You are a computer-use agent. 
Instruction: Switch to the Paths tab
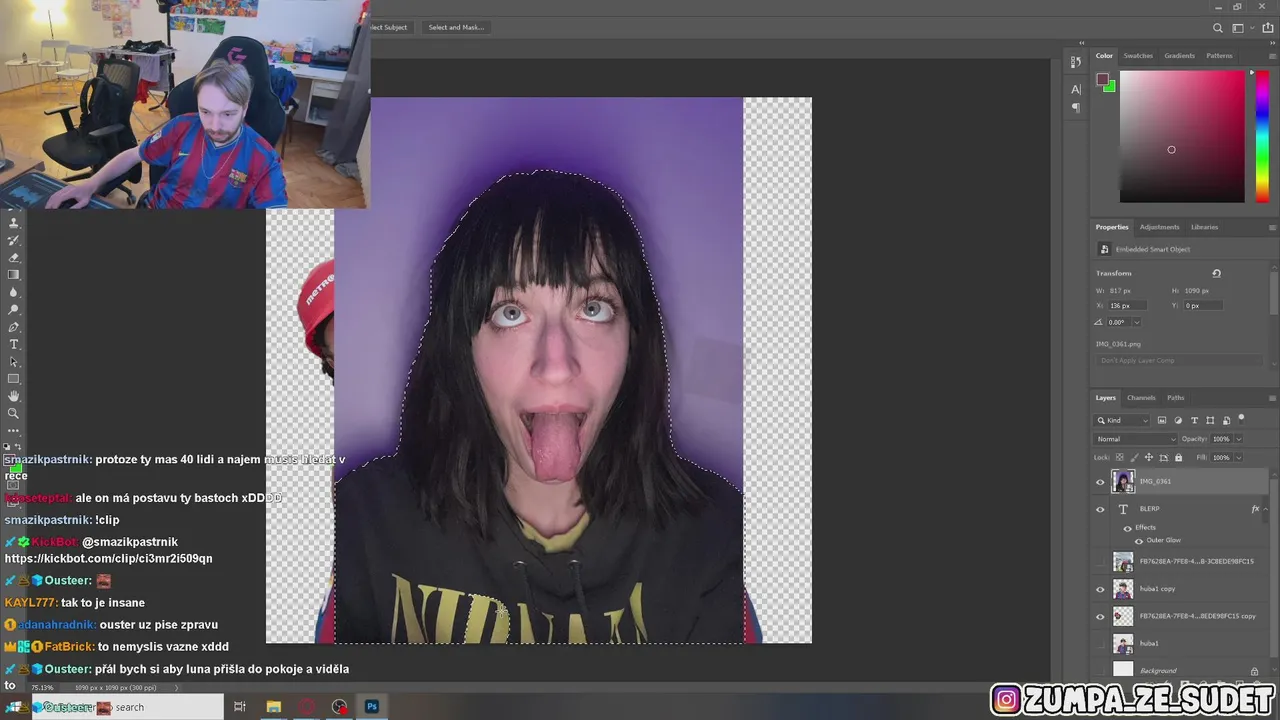point(1175,398)
